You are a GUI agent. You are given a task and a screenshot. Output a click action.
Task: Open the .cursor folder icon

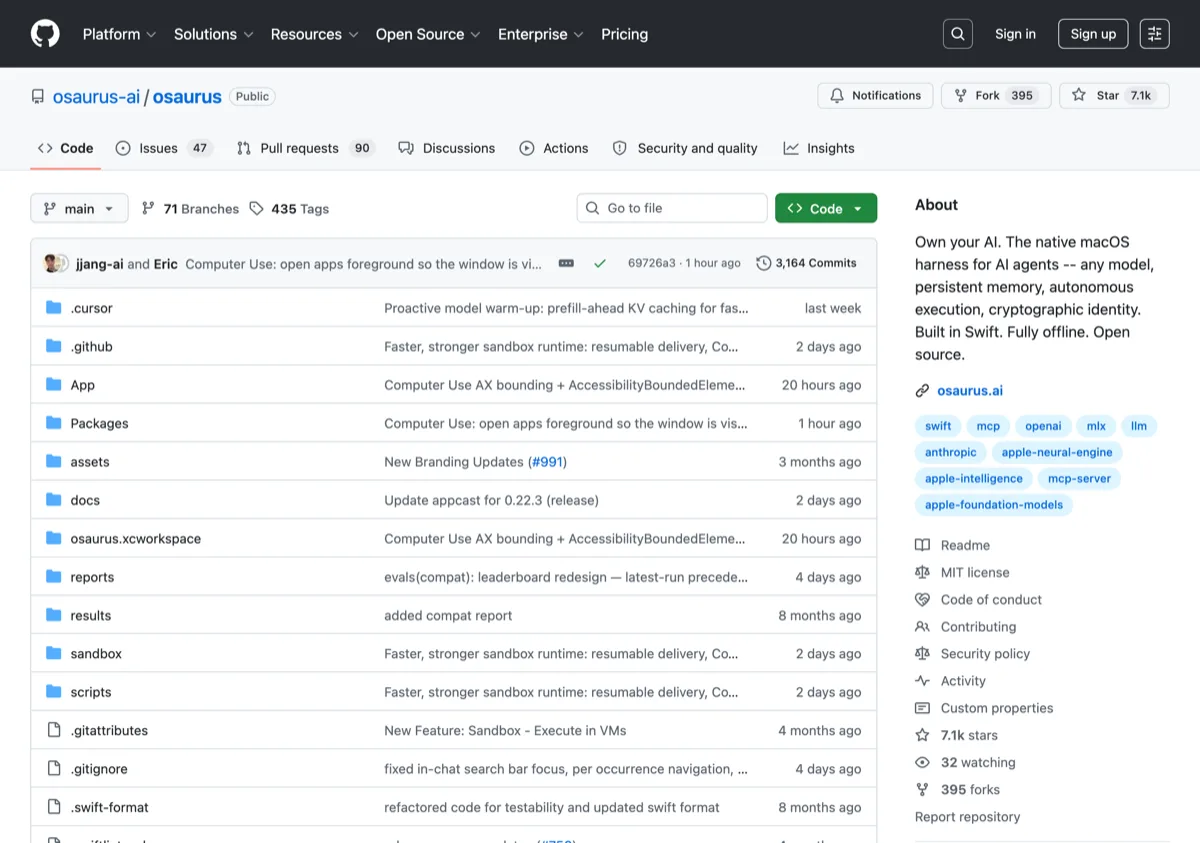(x=54, y=308)
